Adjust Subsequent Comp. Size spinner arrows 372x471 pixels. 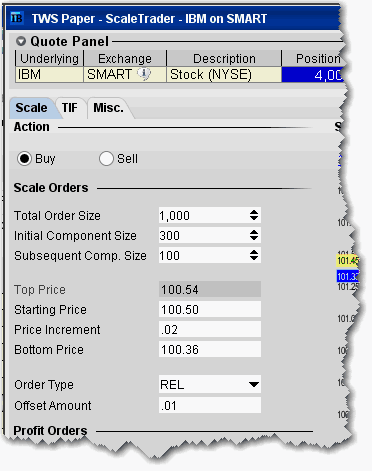254,255
